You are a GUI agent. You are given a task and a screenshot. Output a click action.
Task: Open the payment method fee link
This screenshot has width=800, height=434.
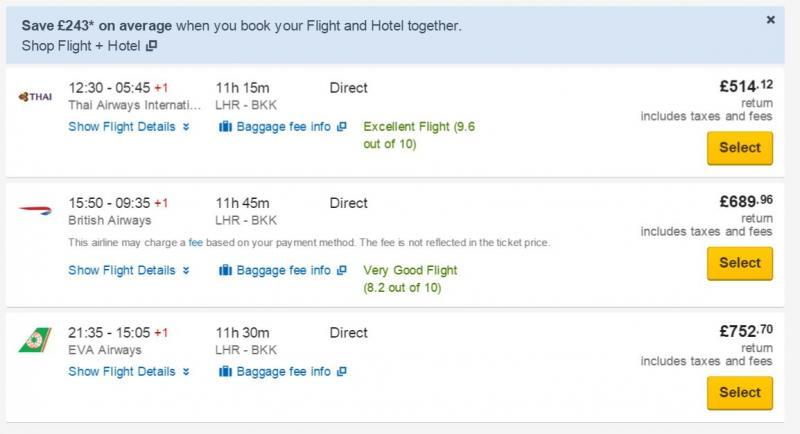click(194, 243)
